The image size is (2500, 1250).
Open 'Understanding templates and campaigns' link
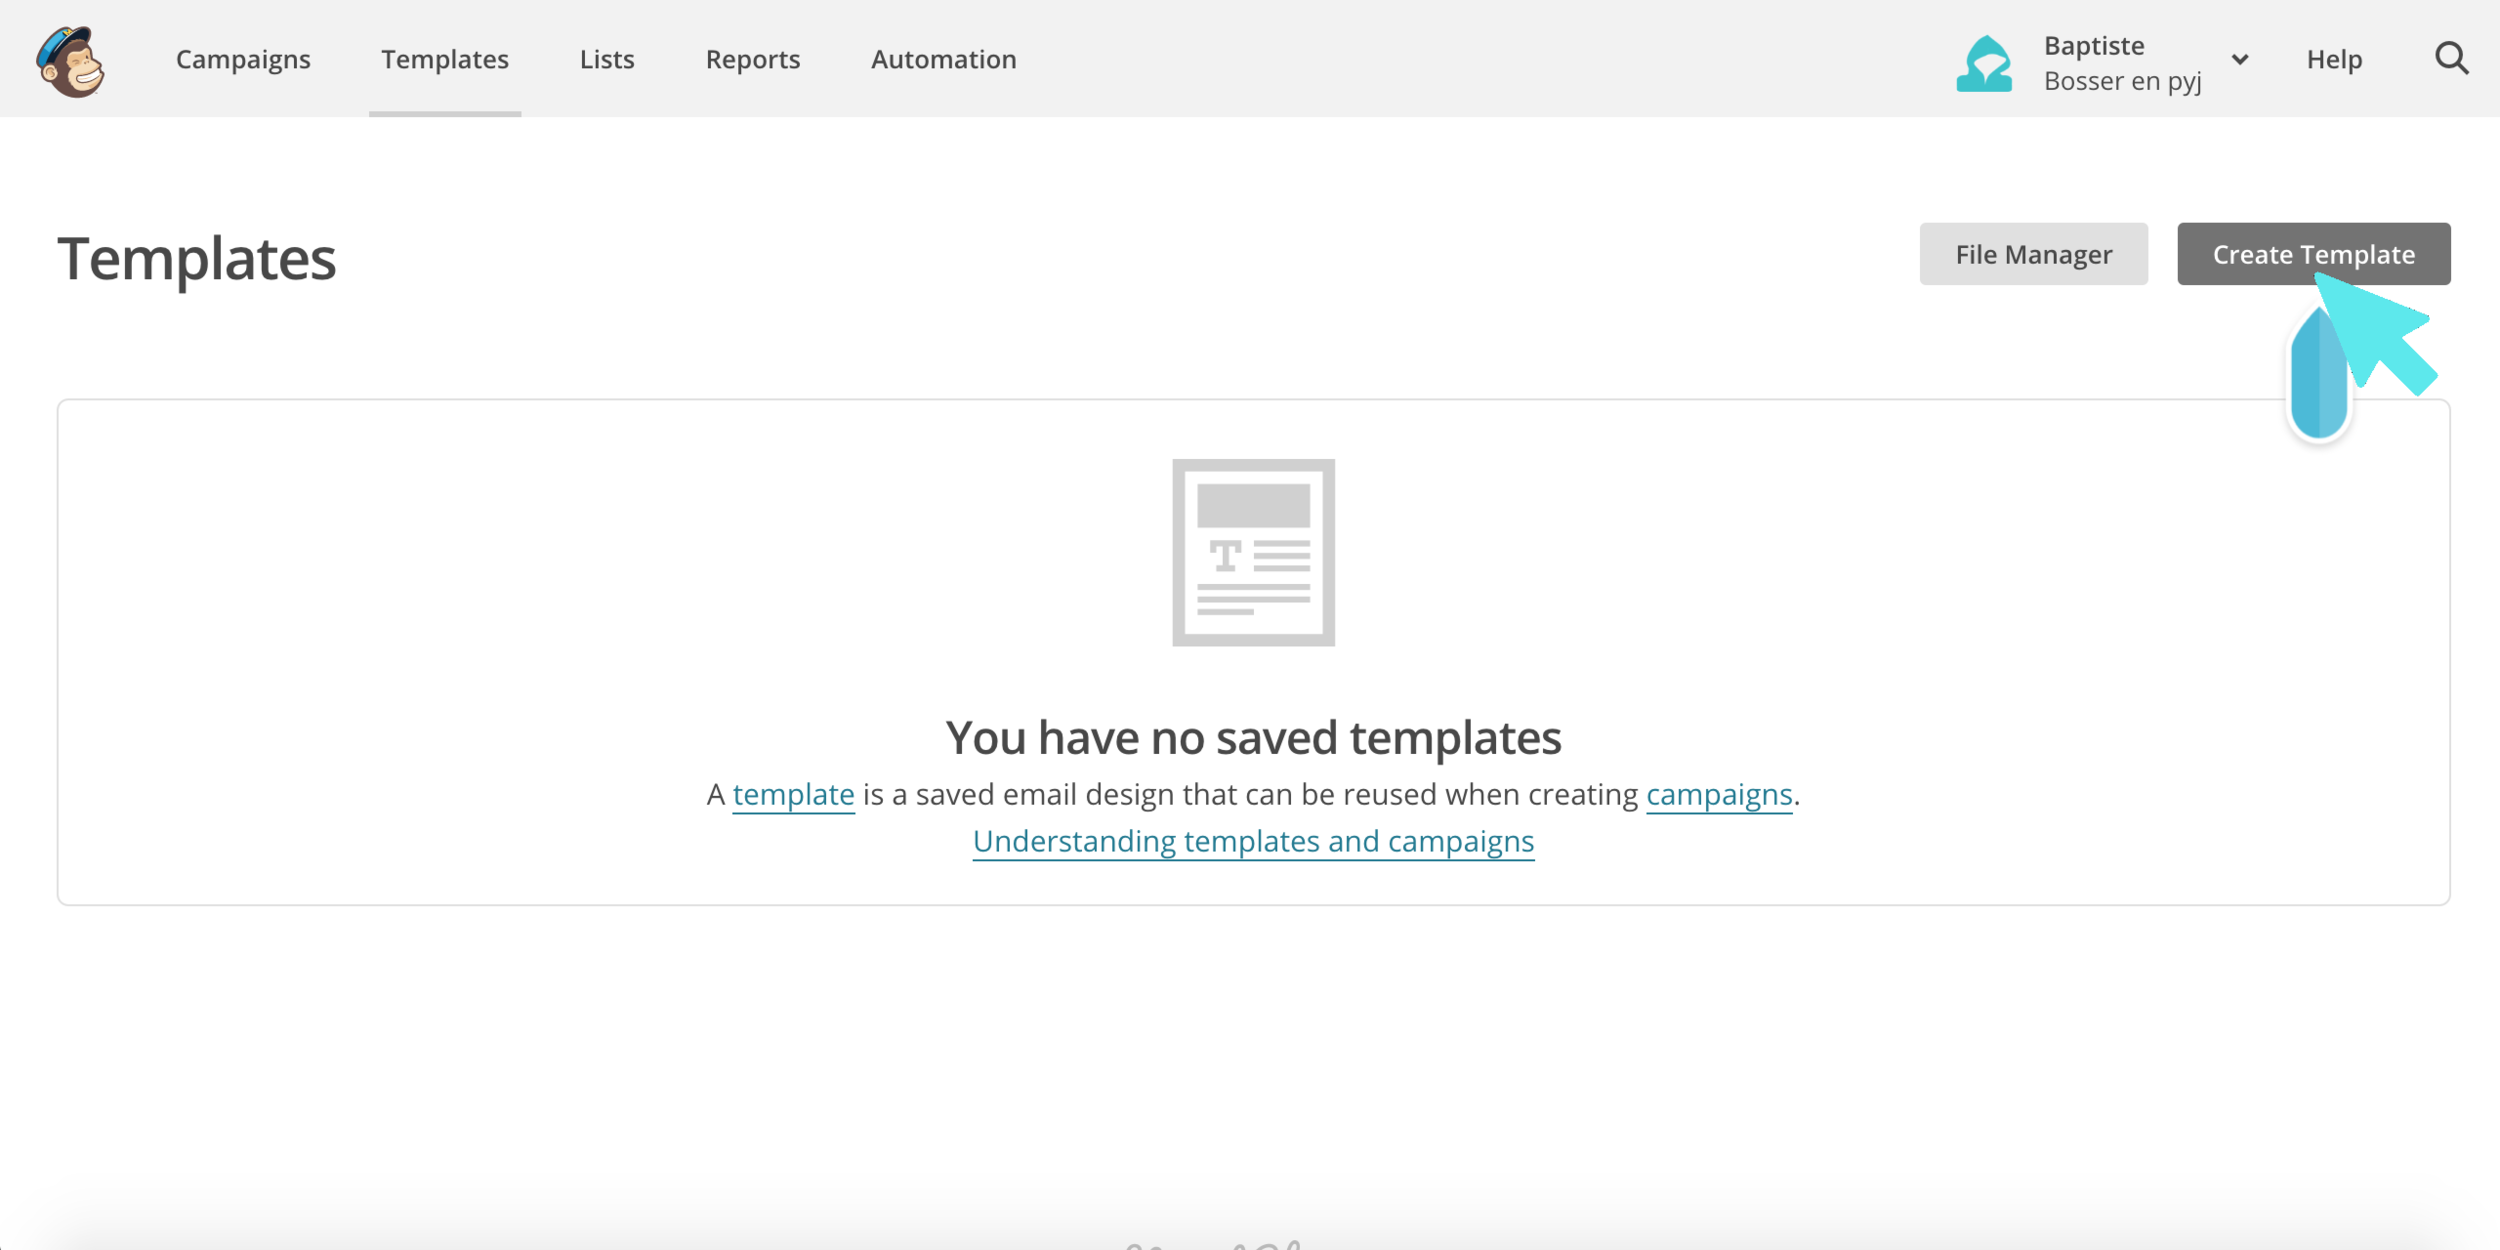pos(1253,841)
